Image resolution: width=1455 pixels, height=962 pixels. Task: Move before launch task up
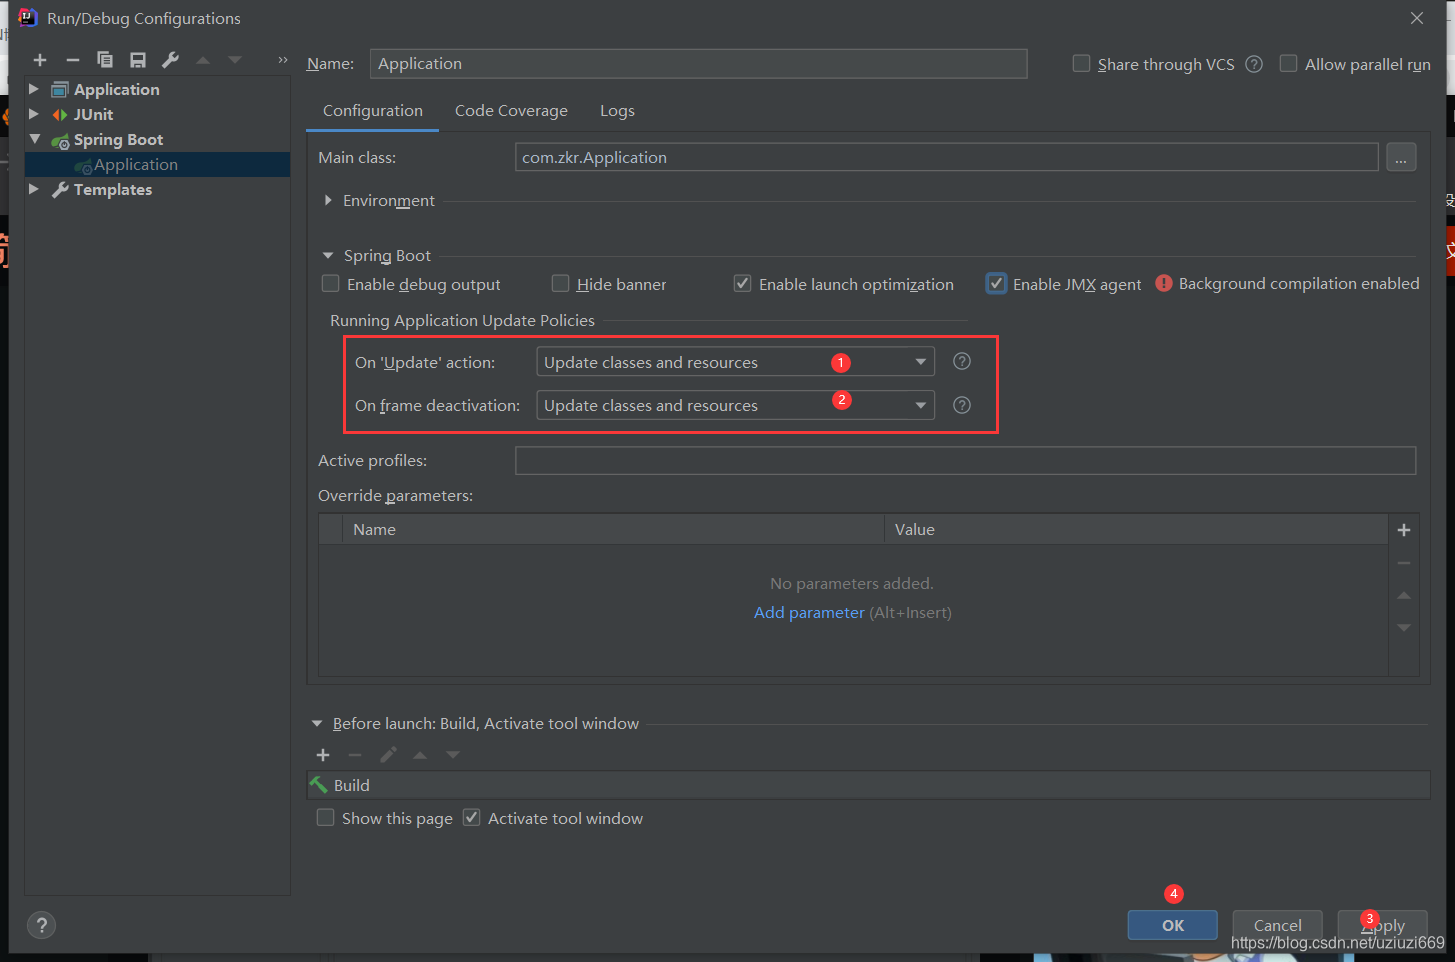tap(420, 755)
